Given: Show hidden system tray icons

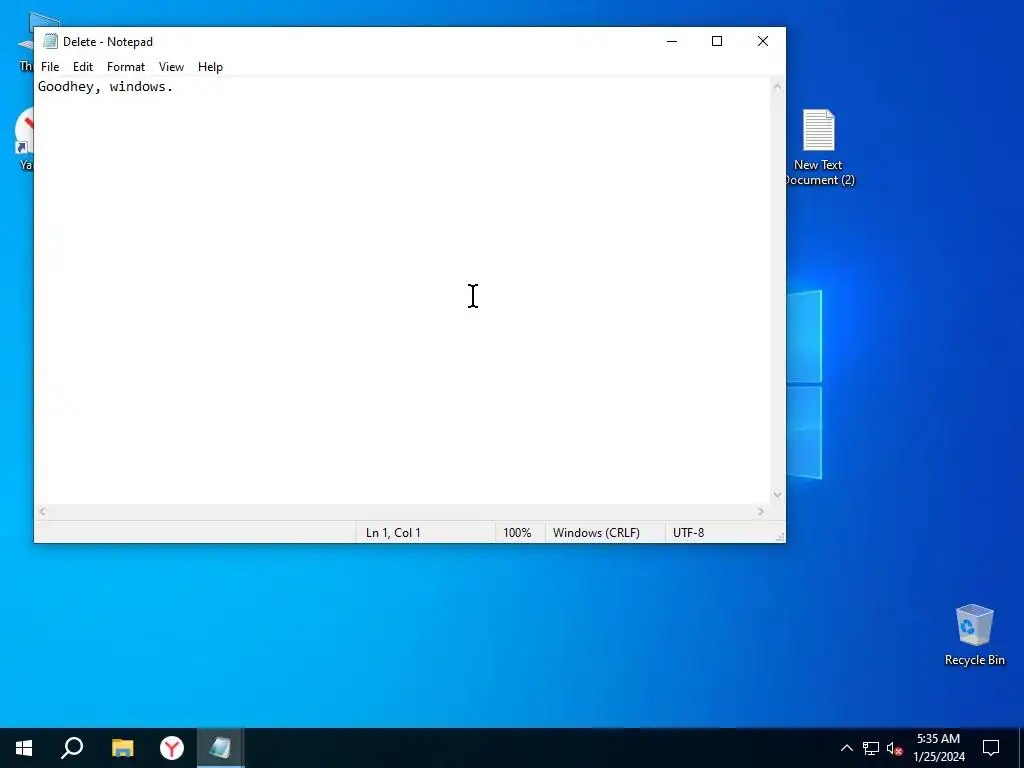Looking at the screenshot, I should [846, 748].
